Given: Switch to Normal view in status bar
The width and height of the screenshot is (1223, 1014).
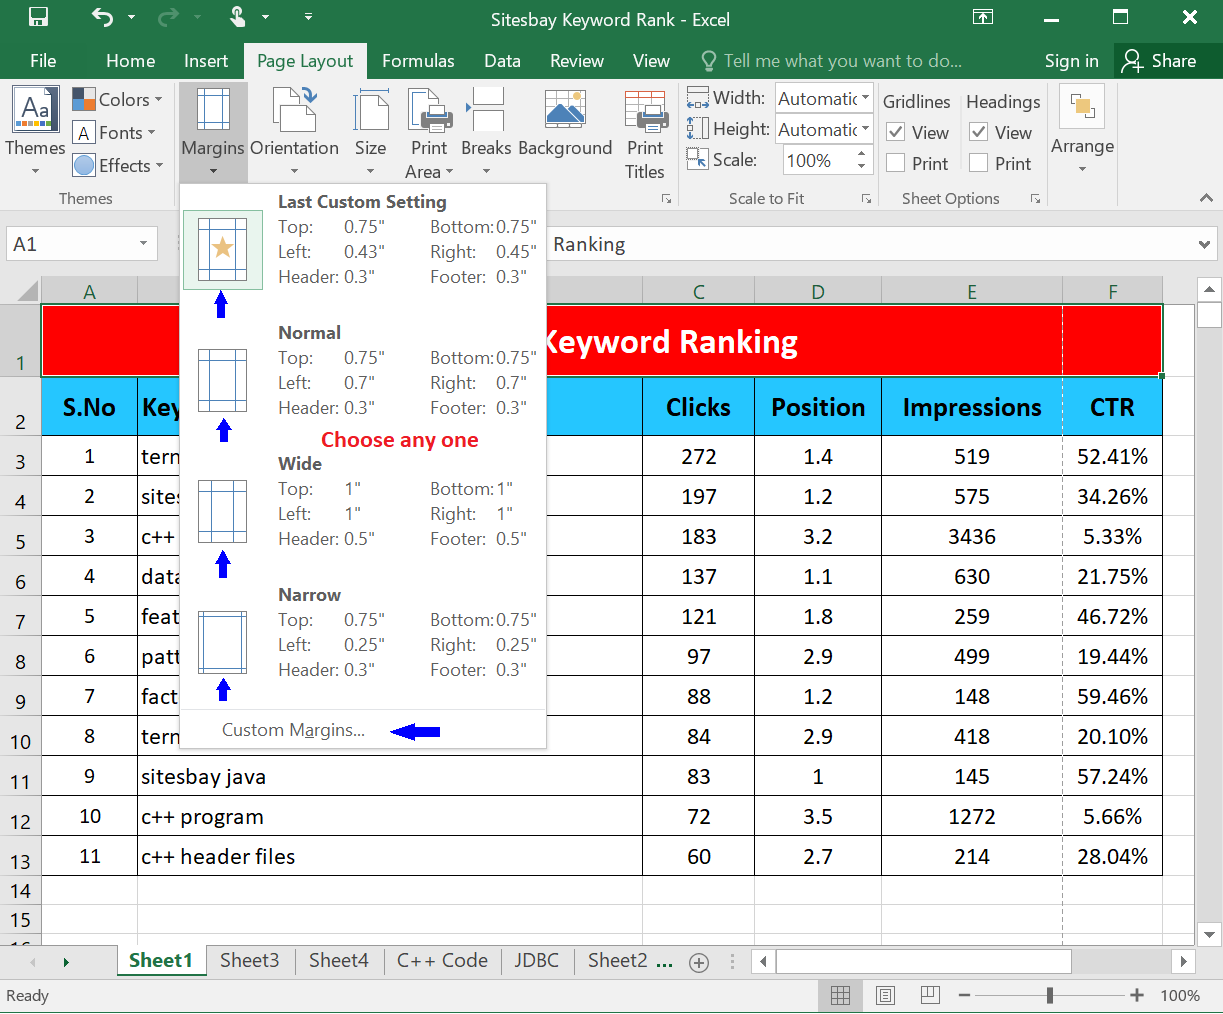Looking at the screenshot, I should 841,995.
